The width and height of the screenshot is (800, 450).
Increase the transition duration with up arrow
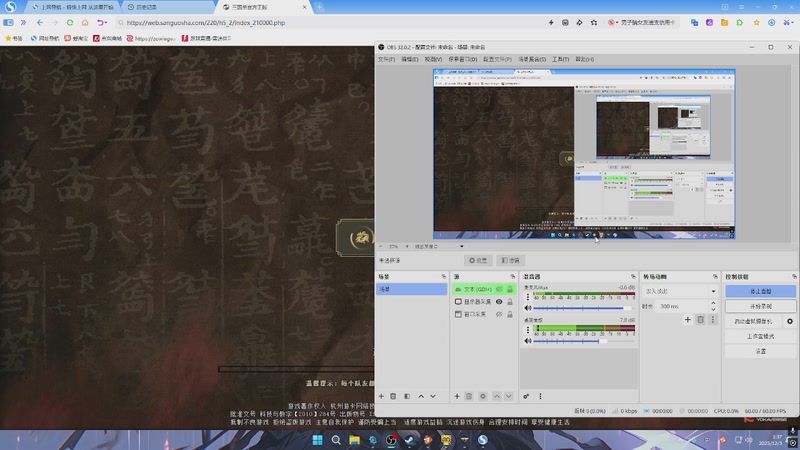[x=713, y=303]
